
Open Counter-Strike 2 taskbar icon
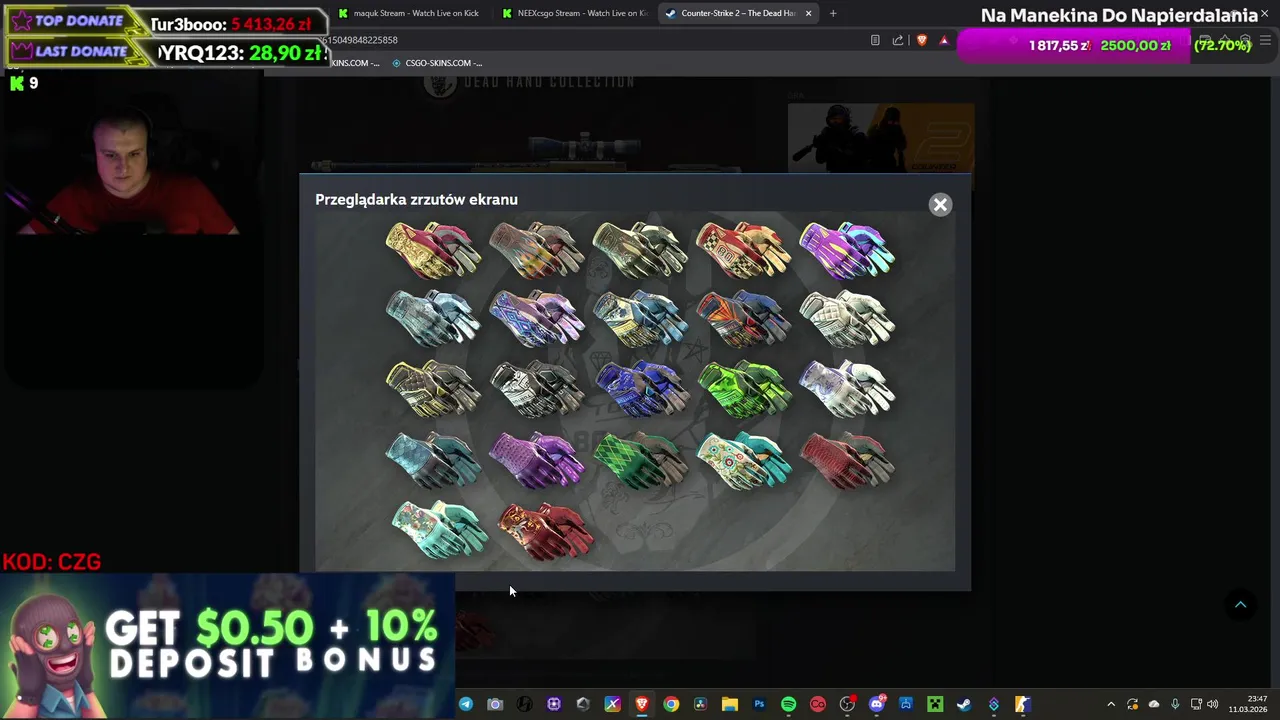[1022, 705]
